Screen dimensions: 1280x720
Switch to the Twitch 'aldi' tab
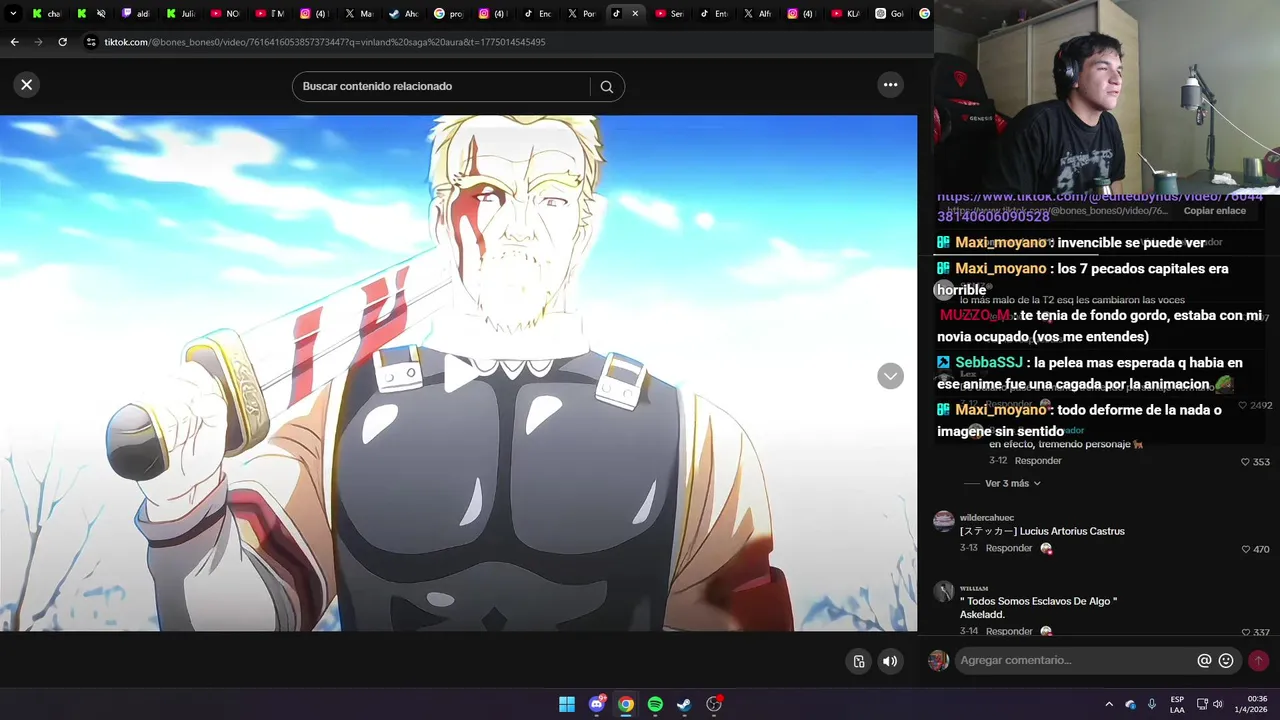[x=136, y=14]
